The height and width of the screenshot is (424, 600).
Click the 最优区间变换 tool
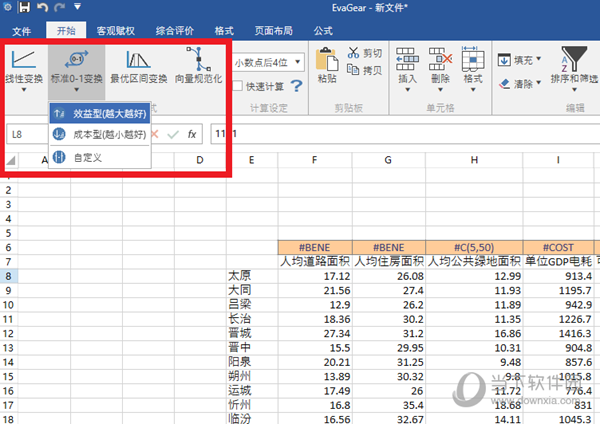(139, 67)
